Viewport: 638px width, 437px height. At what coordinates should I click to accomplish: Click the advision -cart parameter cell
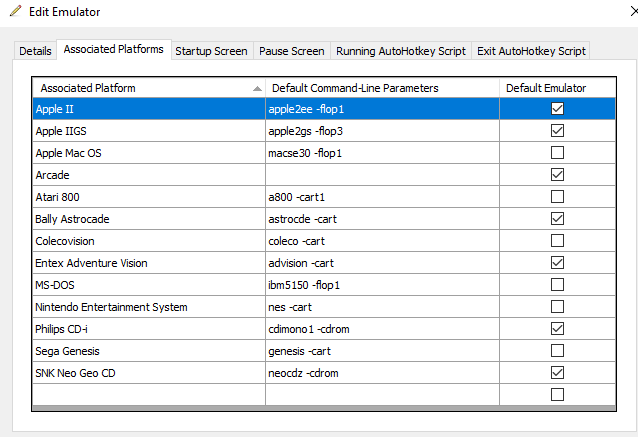[382, 262]
